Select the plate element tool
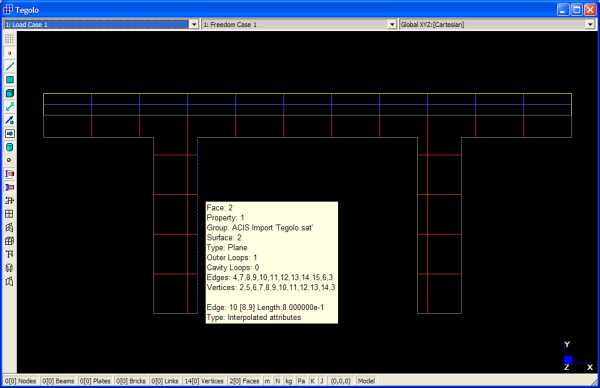Screen dimensions: 600x388 pos(10,80)
